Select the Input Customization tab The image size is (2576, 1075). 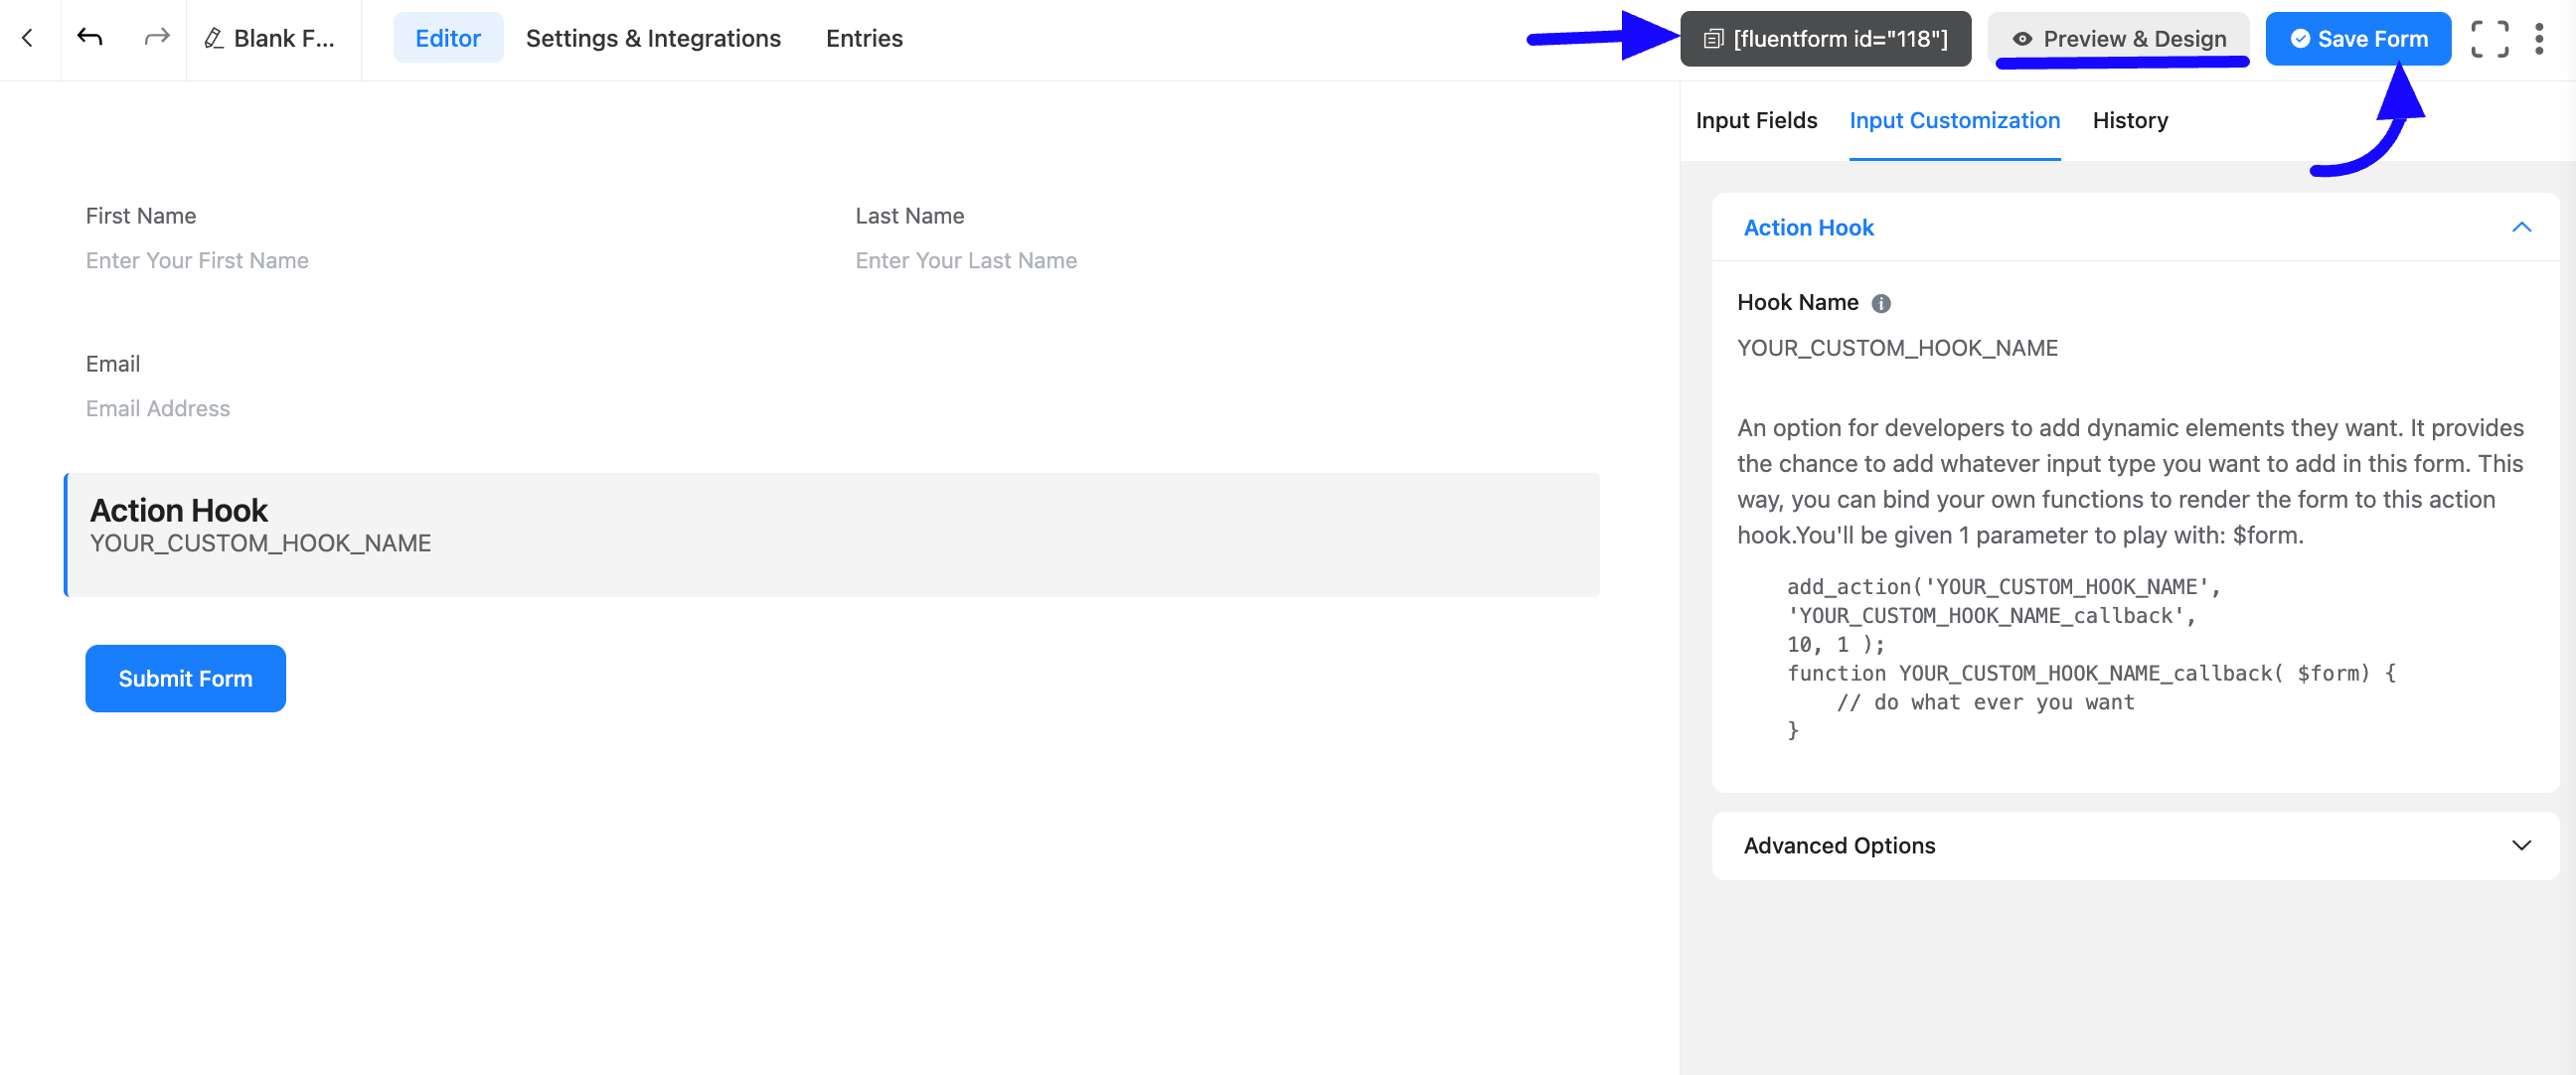click(x=1954, y=120)
